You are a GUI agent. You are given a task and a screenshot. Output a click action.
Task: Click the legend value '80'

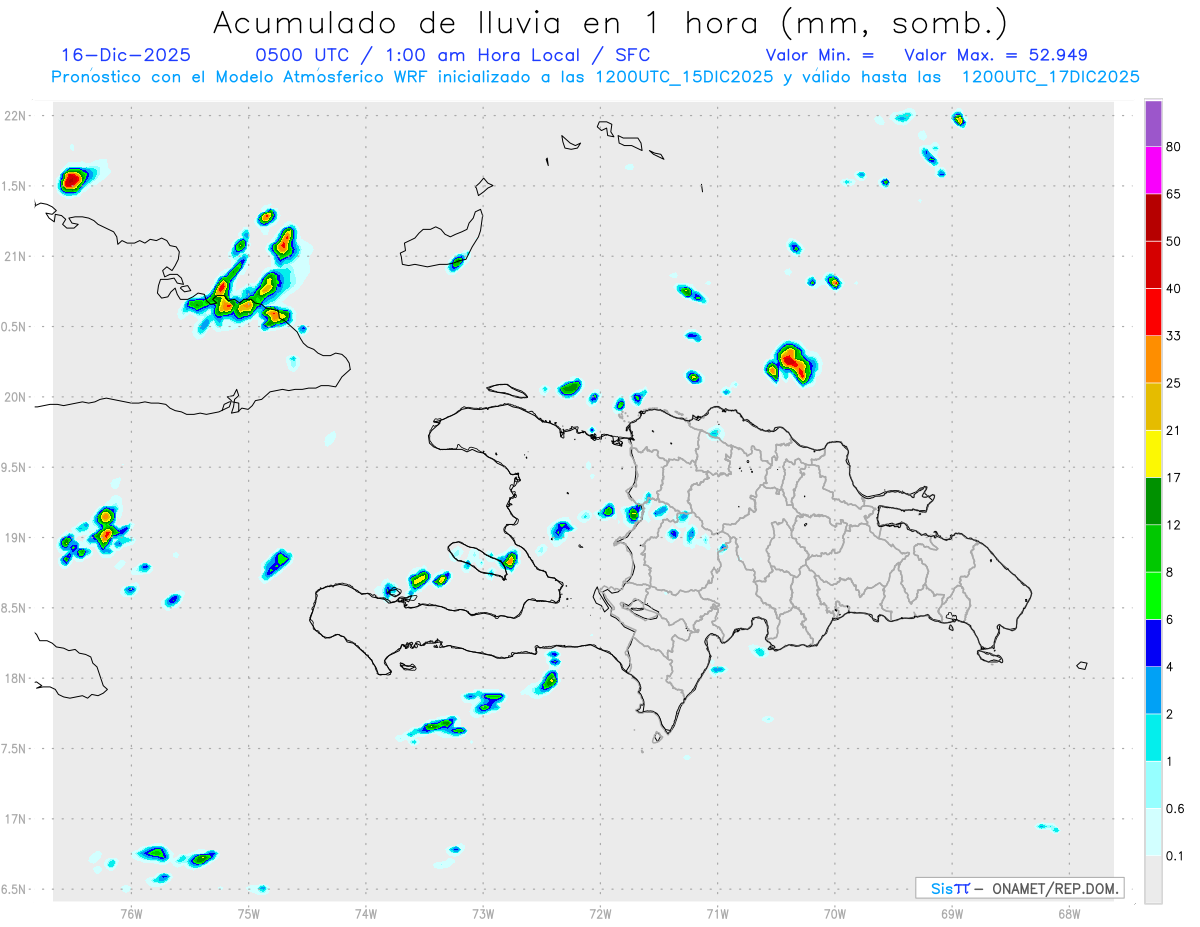tap(1174, 148)
